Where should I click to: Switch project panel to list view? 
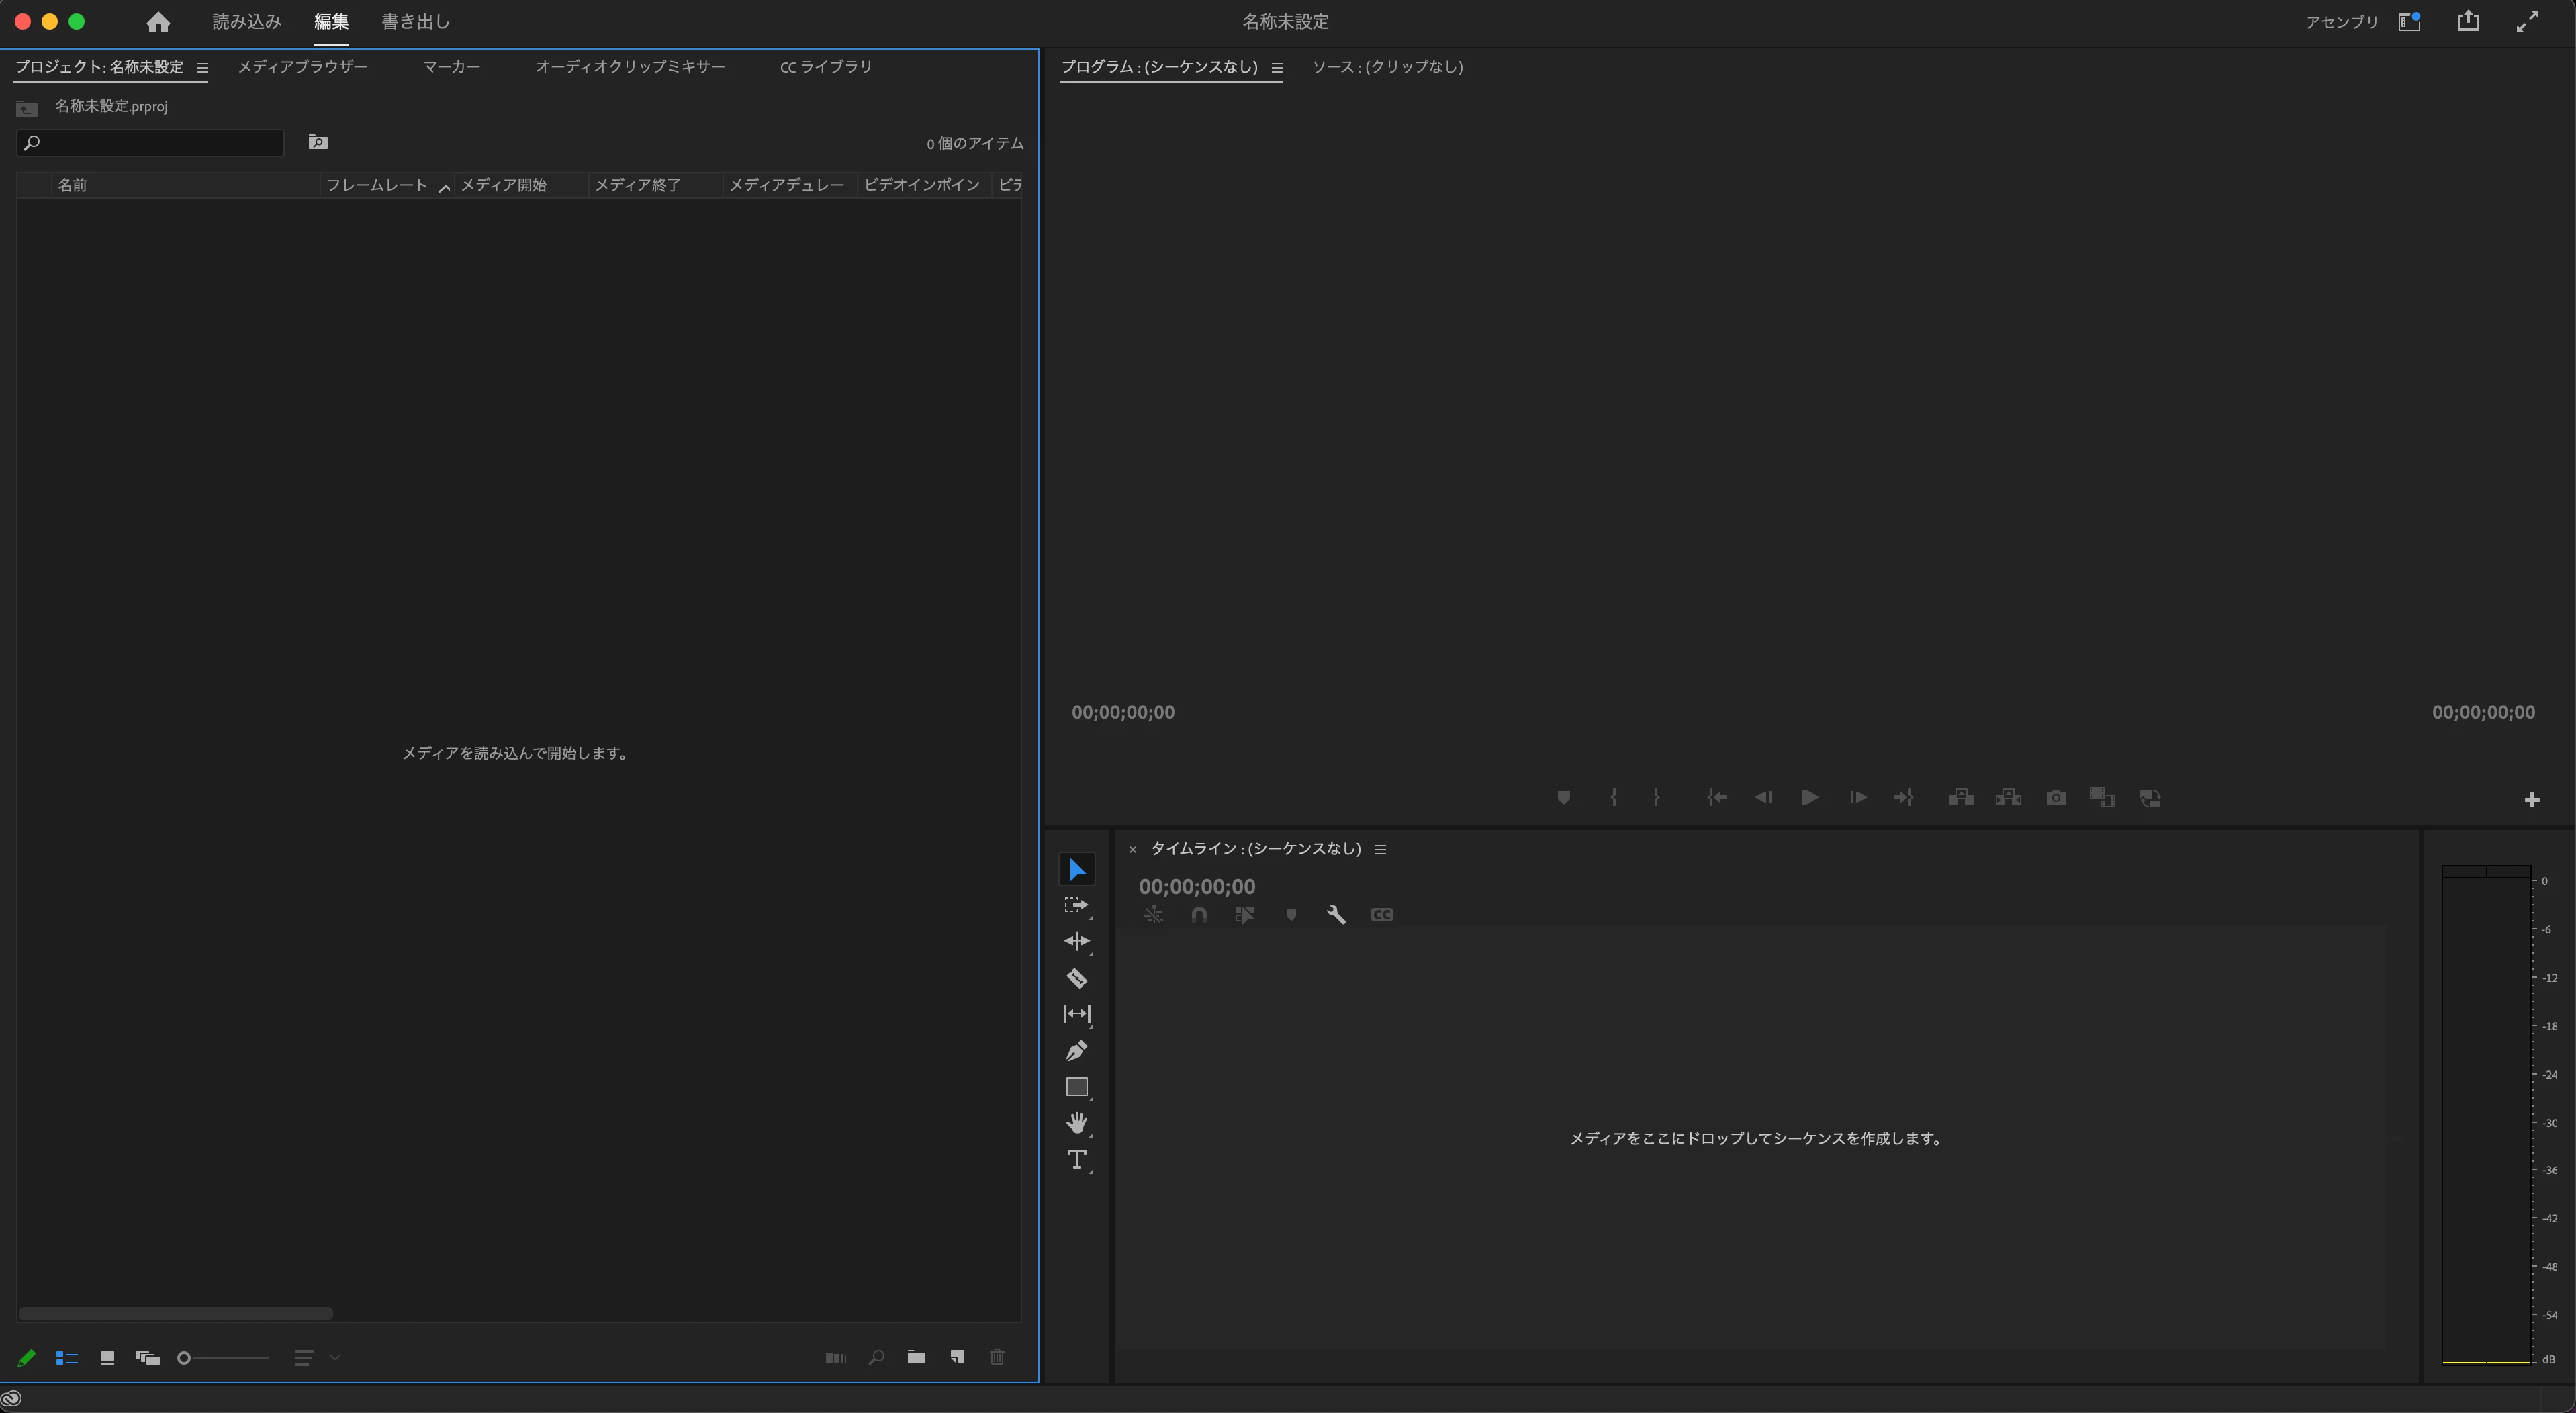(x=67, y=1357)
